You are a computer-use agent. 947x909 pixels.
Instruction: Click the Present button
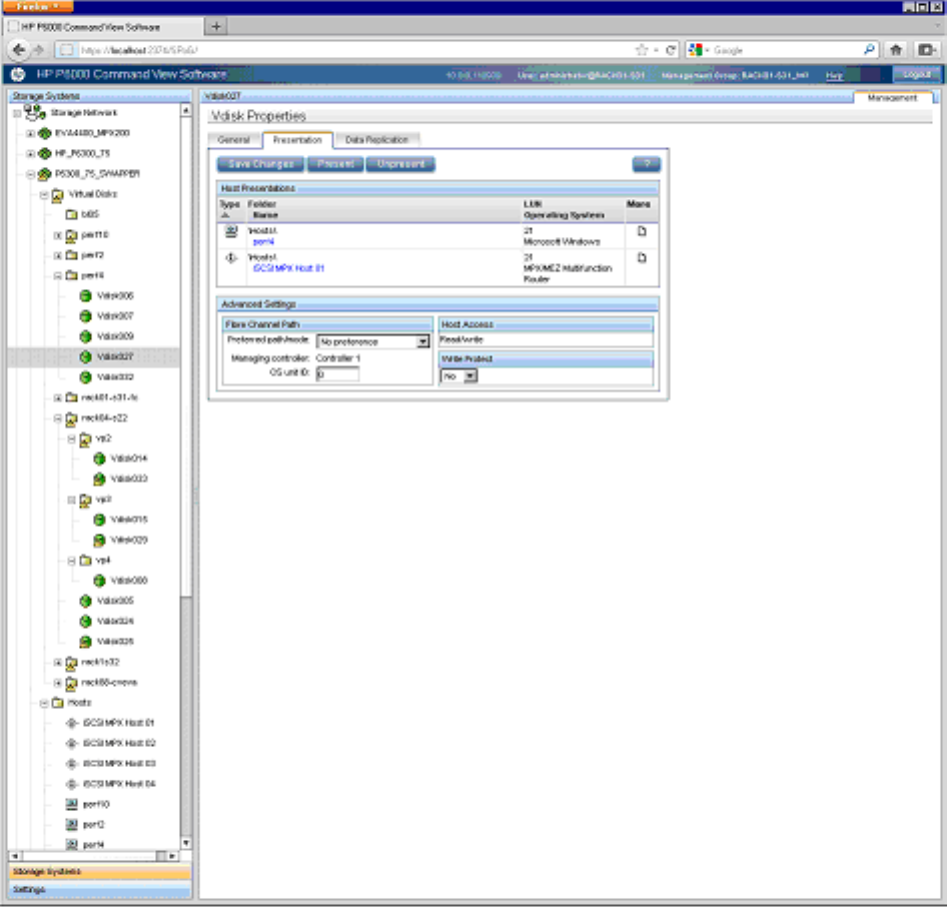pos(335,164)
